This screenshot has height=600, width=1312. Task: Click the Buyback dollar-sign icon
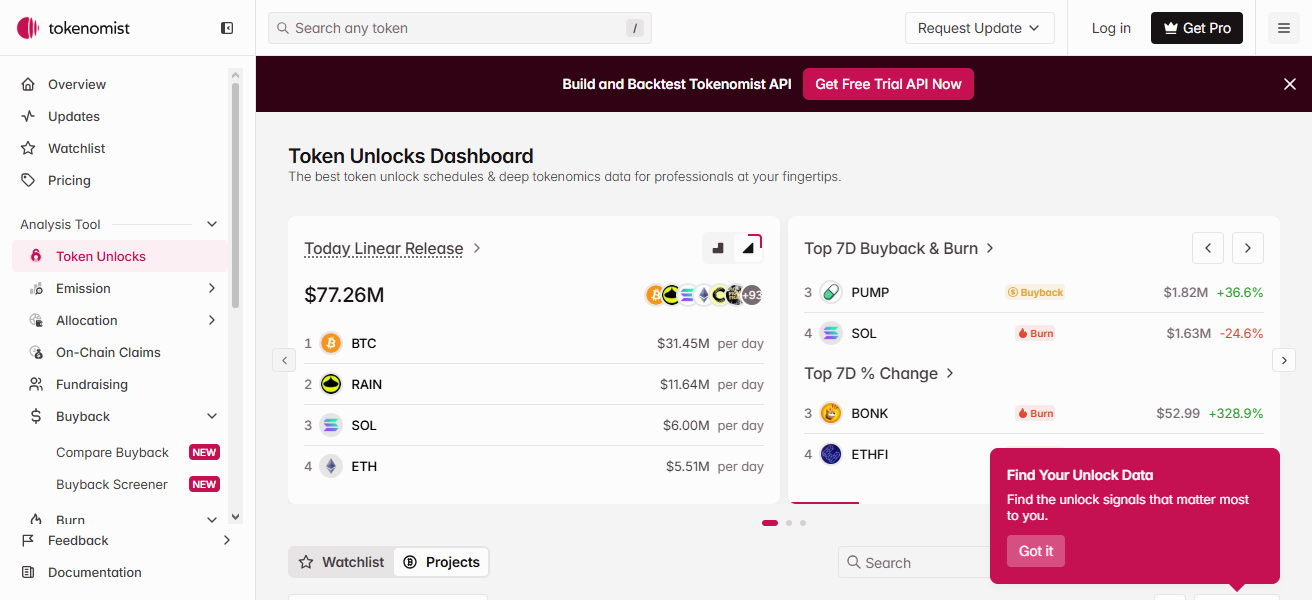[34, 416]
